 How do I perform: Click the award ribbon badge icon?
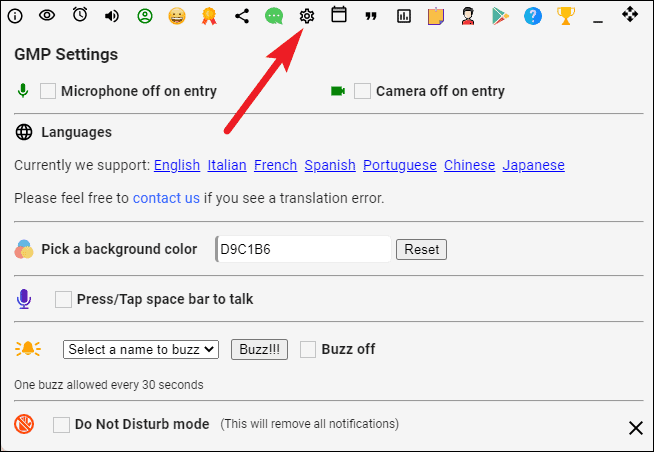[x=209, y=16]
